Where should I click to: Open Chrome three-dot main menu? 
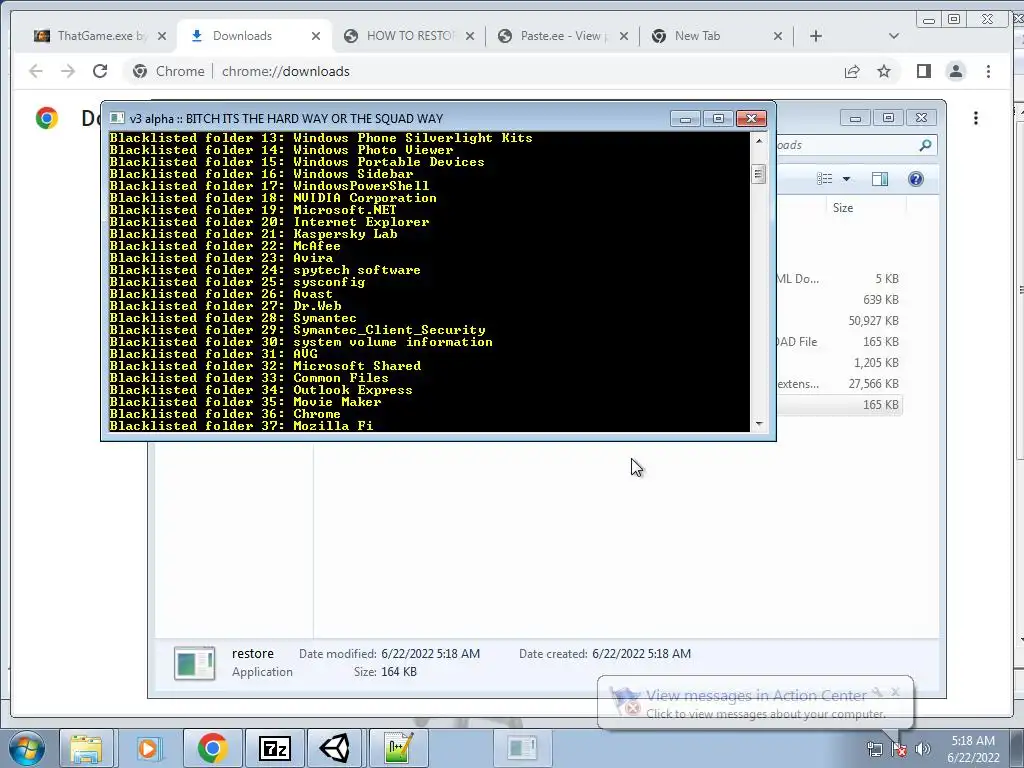988,71
